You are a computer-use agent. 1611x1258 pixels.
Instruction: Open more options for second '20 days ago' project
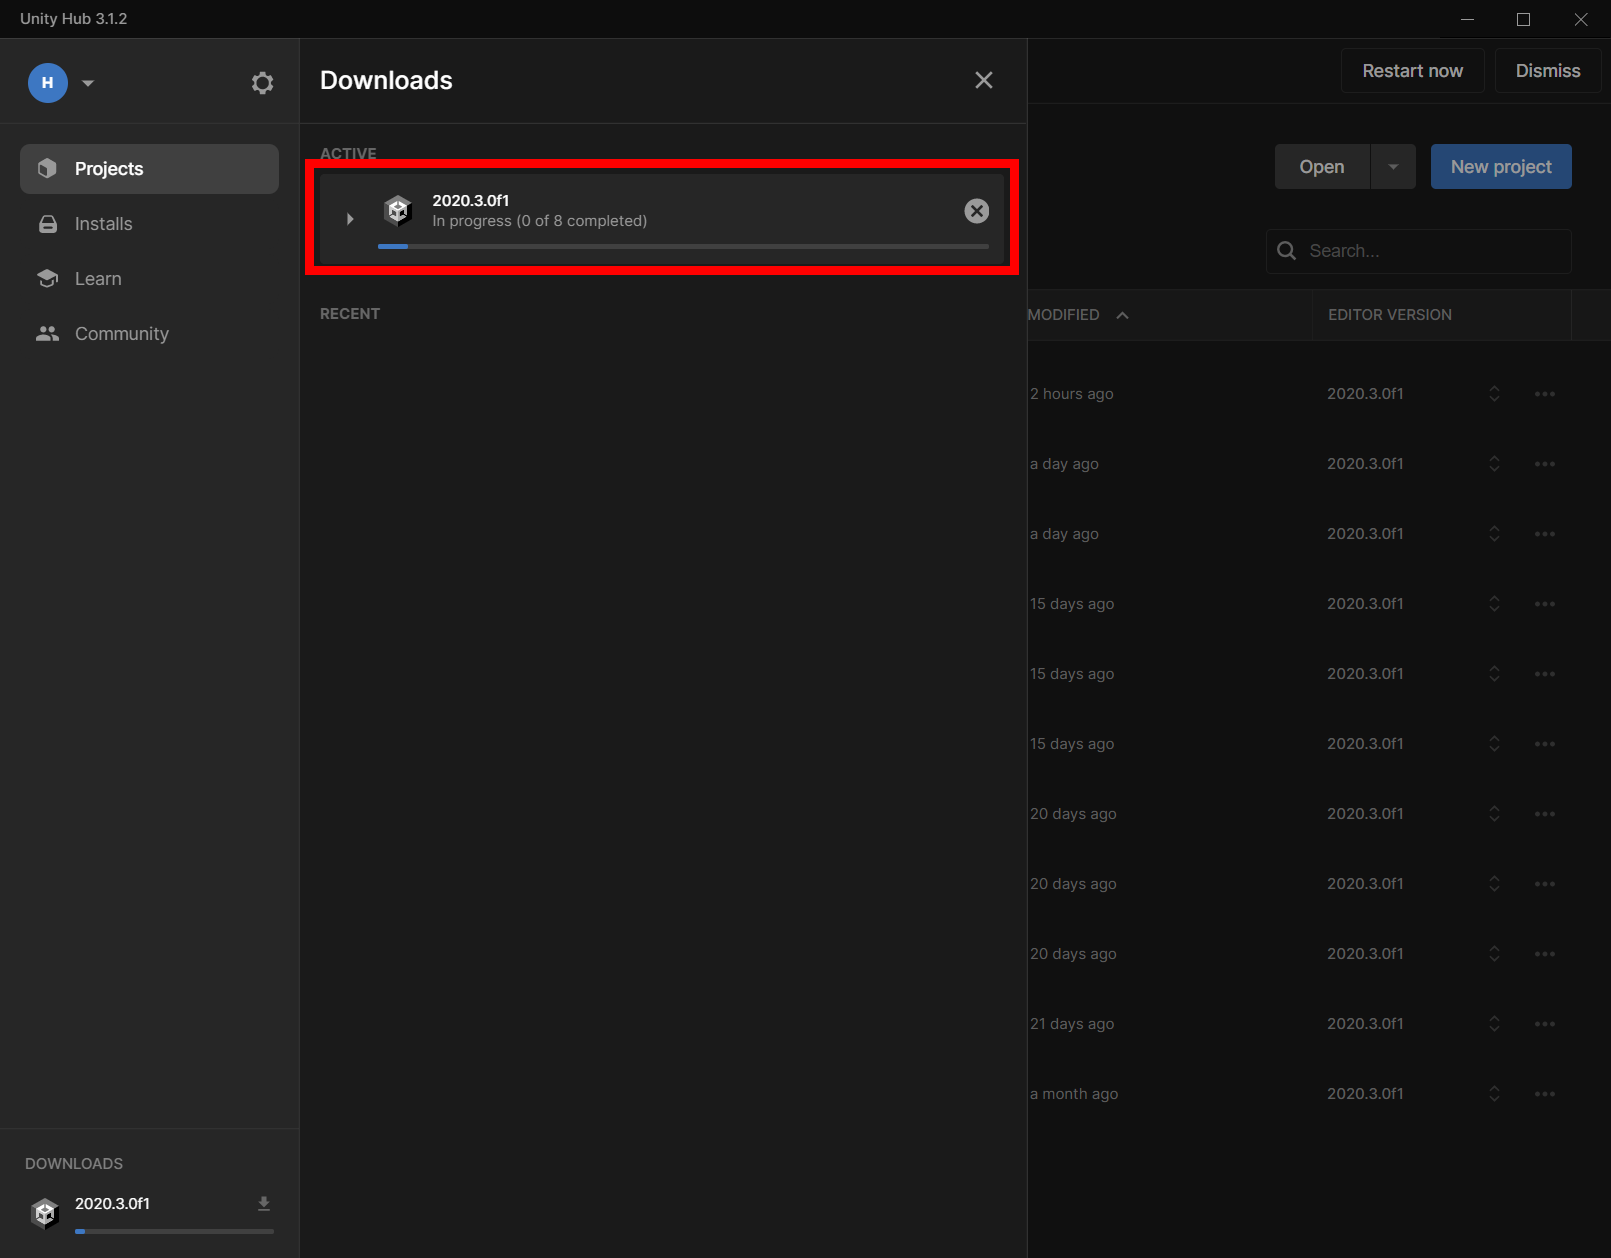(1544, 884)
